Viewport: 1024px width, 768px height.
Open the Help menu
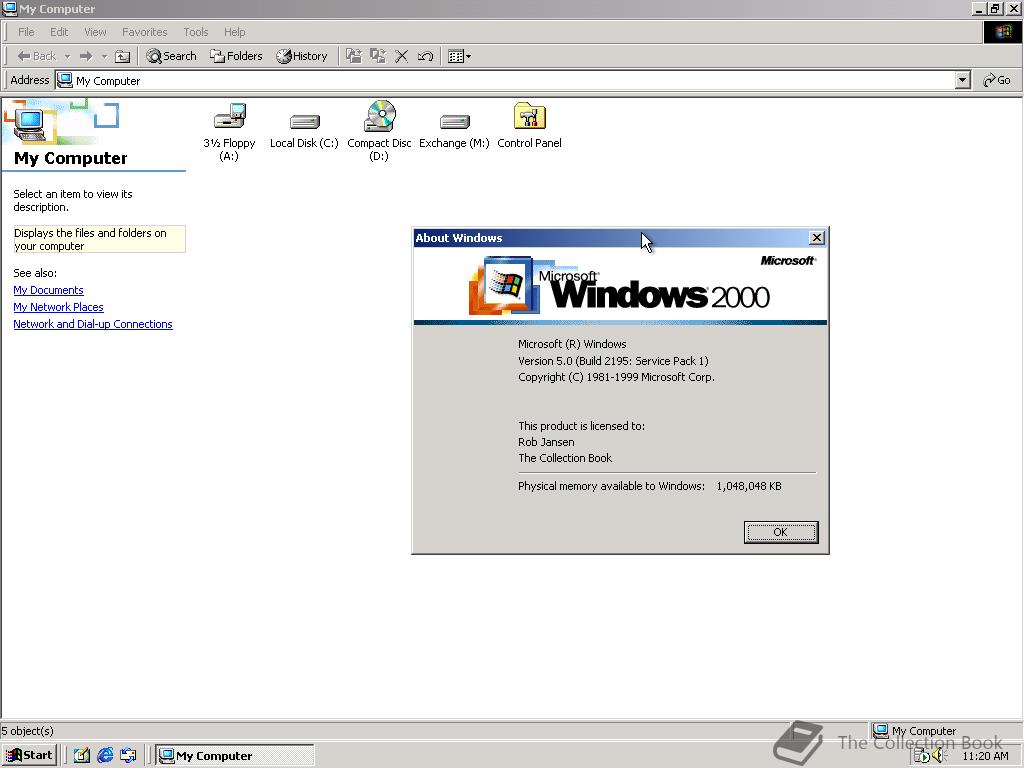click(x=234, y=32)
